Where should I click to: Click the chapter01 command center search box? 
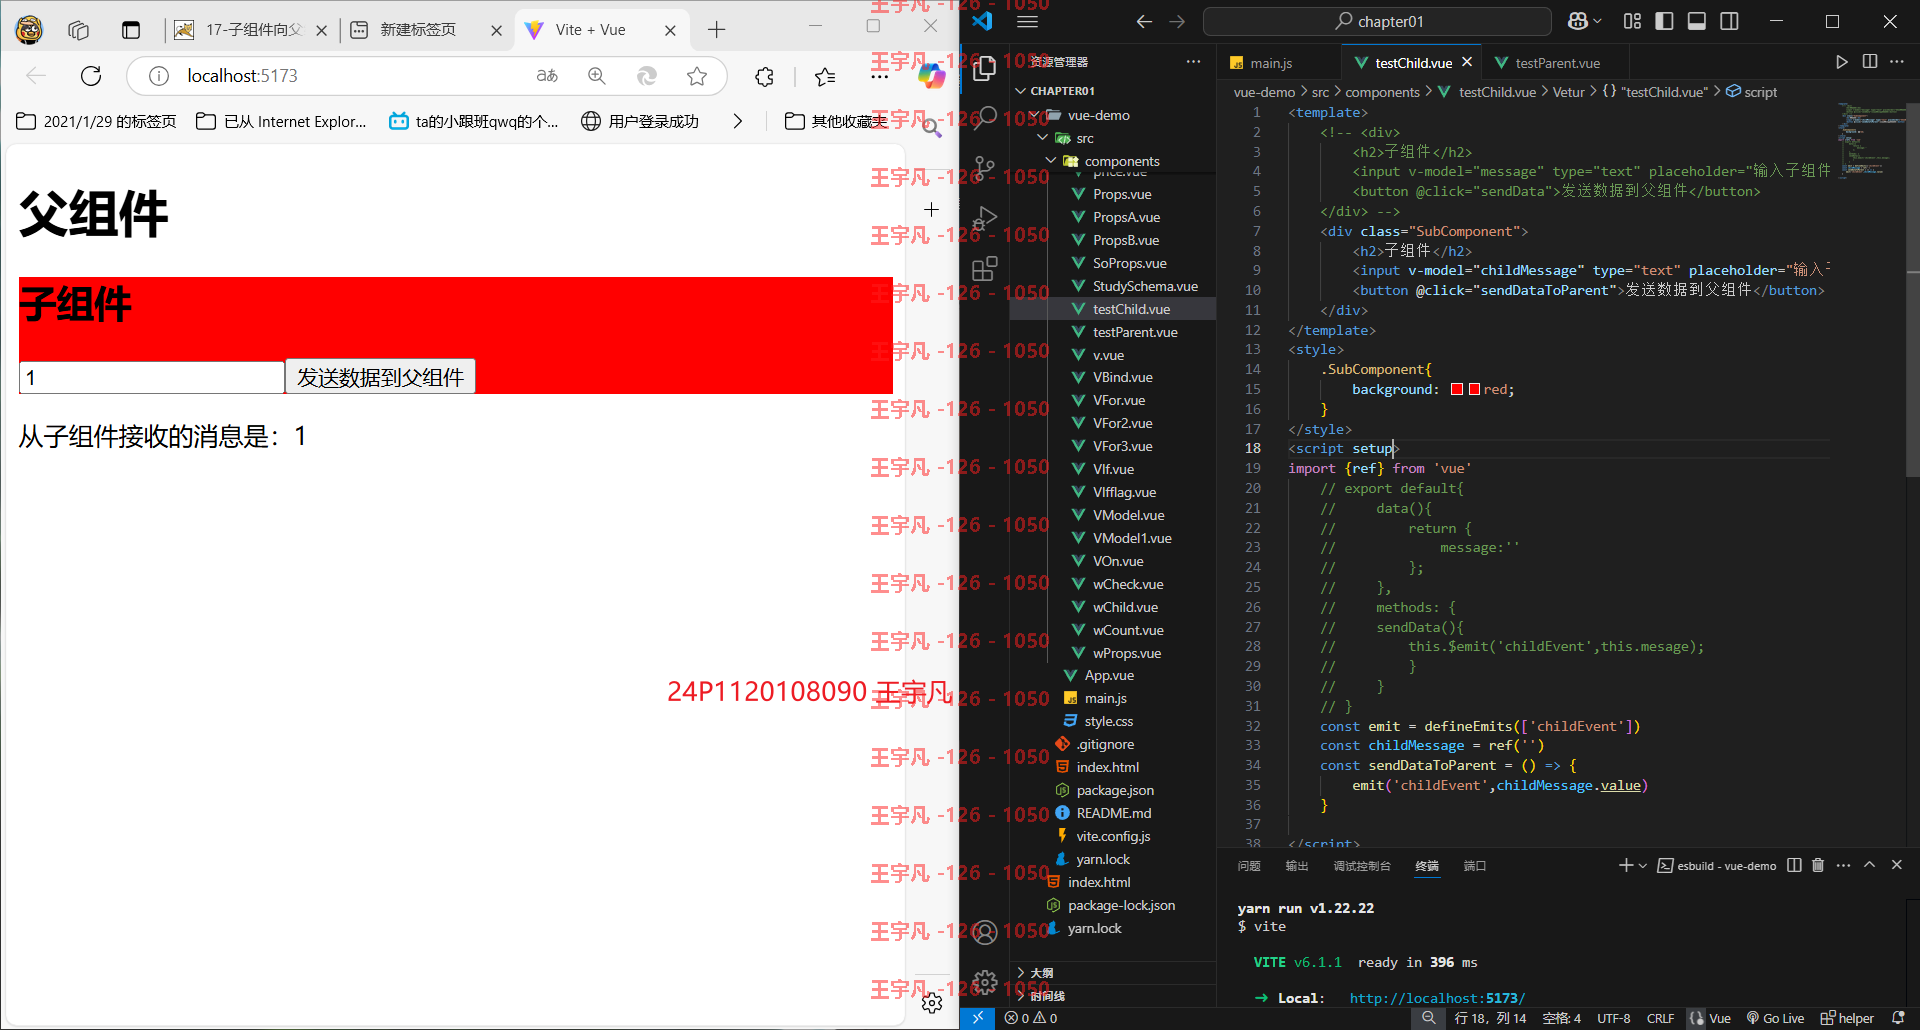pyautogui.click(x=1377, y=21)
